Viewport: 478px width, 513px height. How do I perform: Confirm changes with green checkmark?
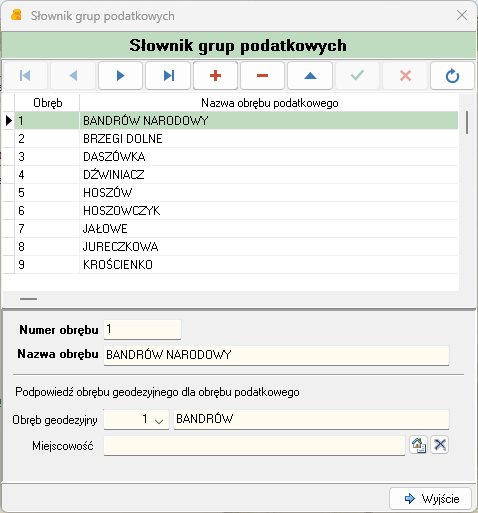pyautogui.click(x=357, y=76)
